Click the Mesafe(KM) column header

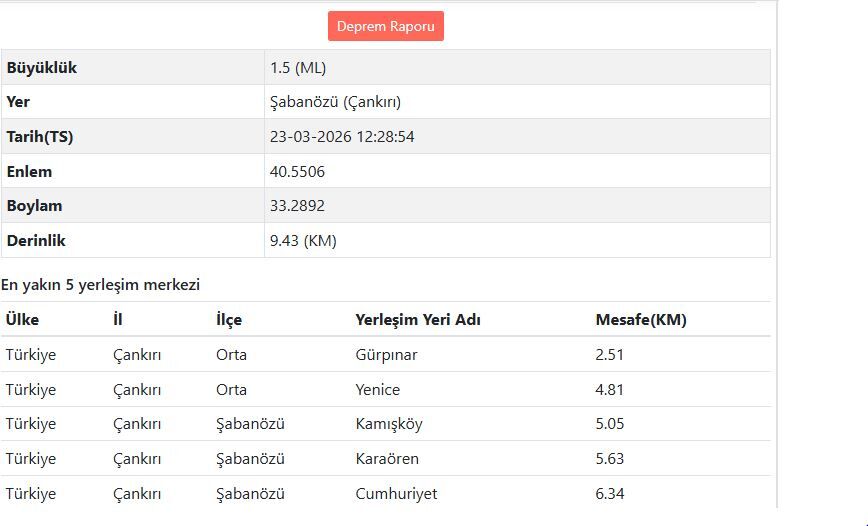tap(641, 320)
